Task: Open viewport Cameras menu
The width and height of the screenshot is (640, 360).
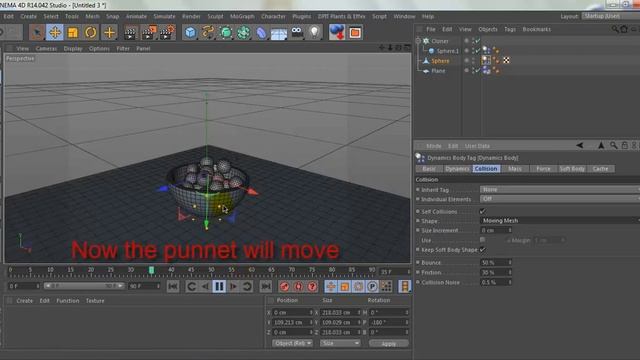Action: (46, 48)
